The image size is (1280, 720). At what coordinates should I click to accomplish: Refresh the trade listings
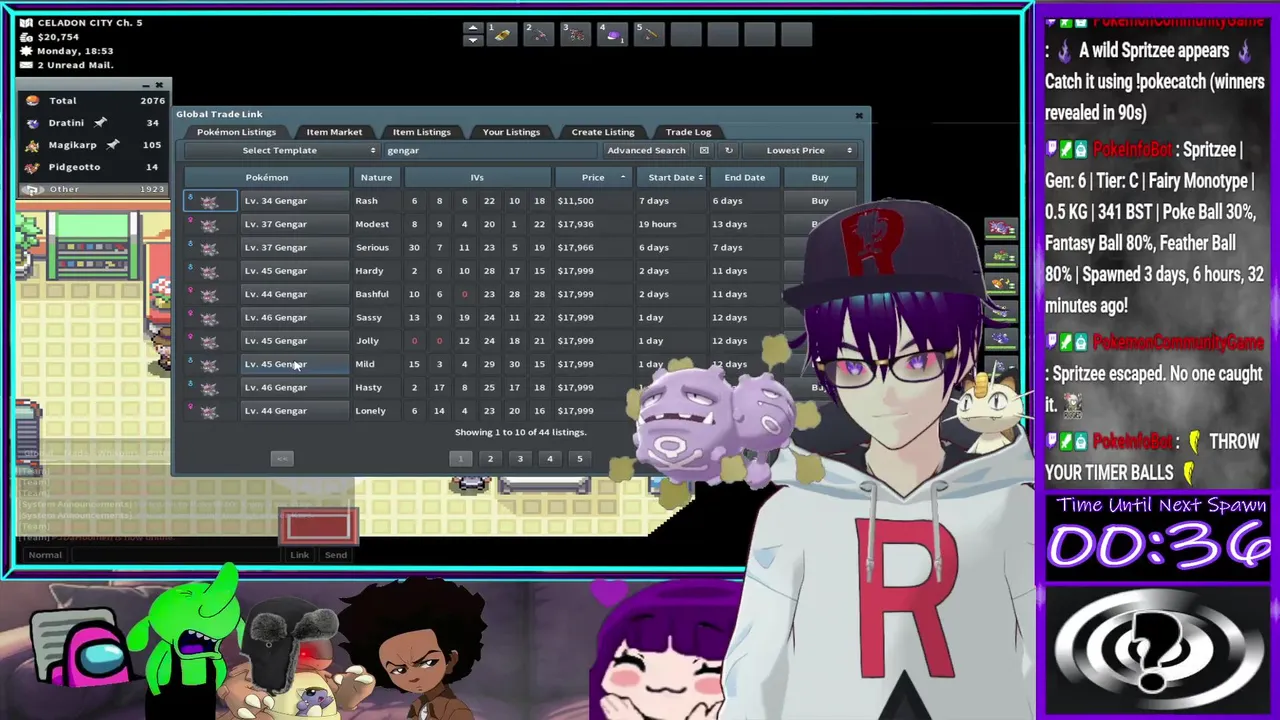pyautogui.click(x=728, y=150)
